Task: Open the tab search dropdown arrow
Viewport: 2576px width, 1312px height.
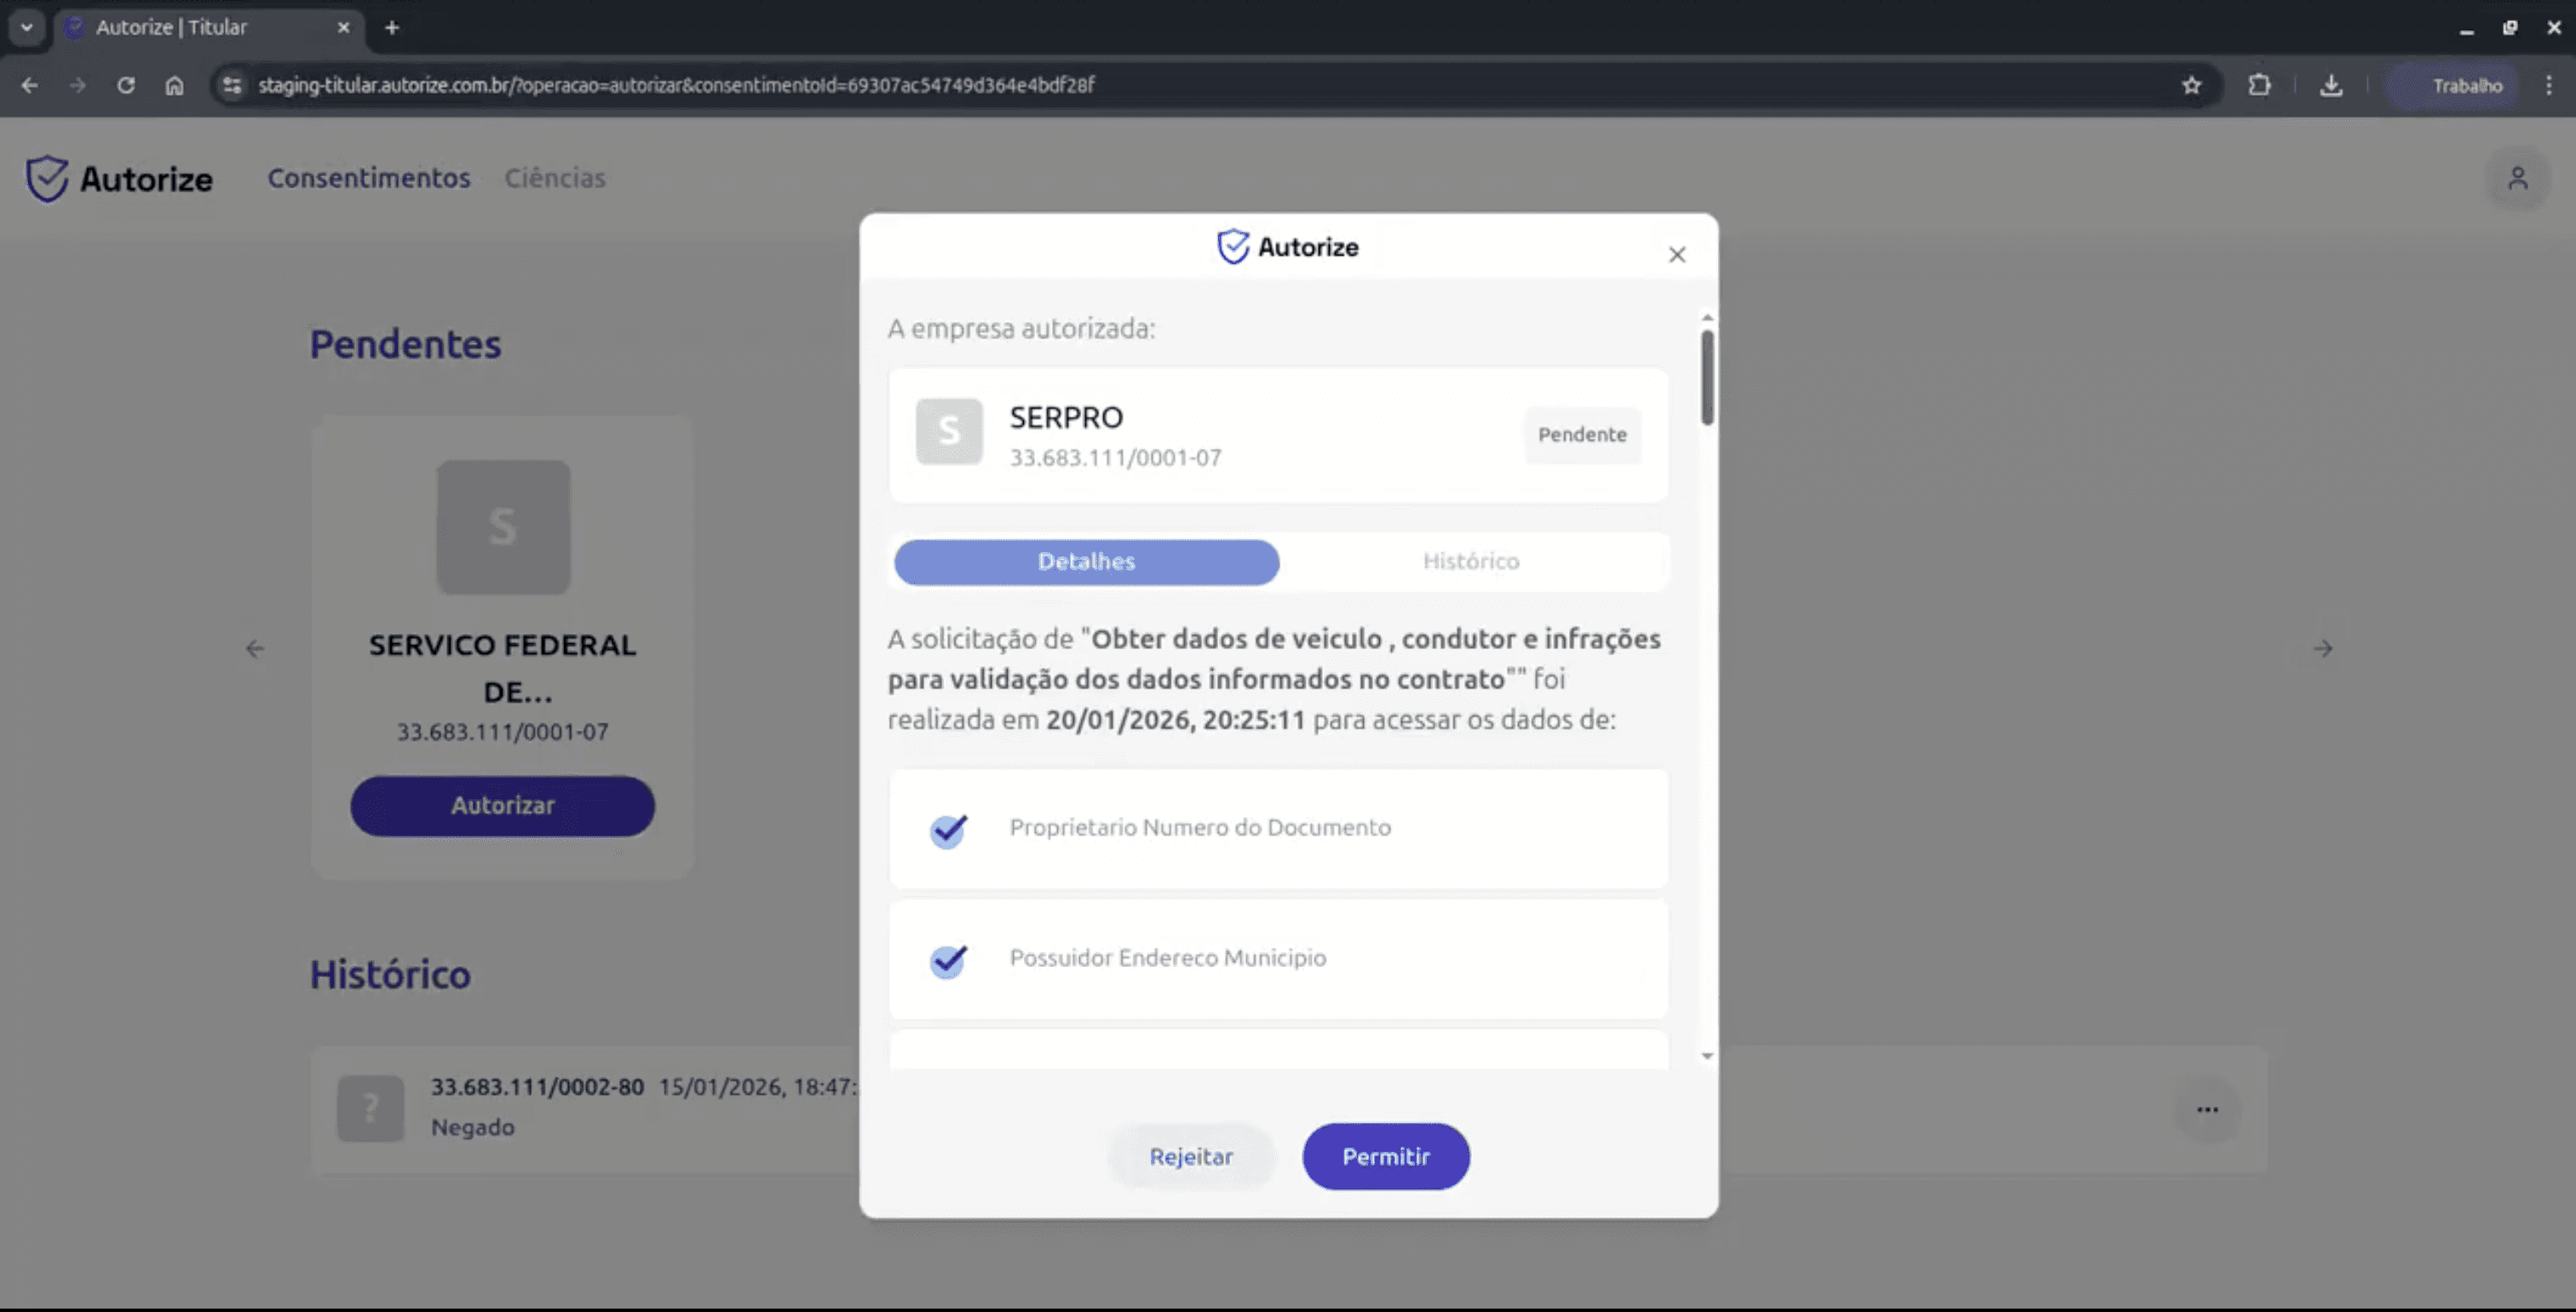Action: click(27, 27)
